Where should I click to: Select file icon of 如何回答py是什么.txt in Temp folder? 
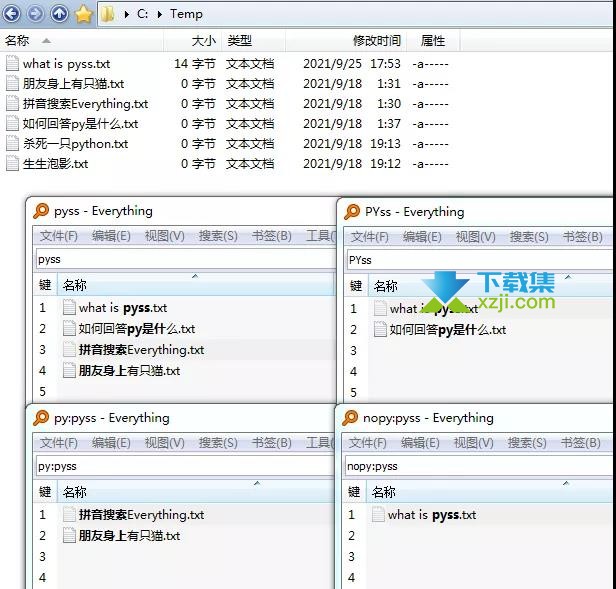point(12,124)
